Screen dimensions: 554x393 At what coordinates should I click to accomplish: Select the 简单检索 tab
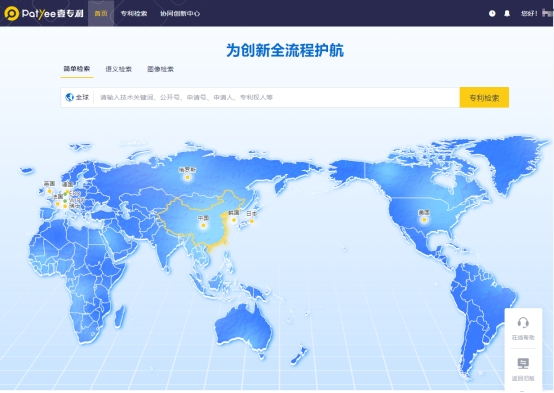point(77,69)
